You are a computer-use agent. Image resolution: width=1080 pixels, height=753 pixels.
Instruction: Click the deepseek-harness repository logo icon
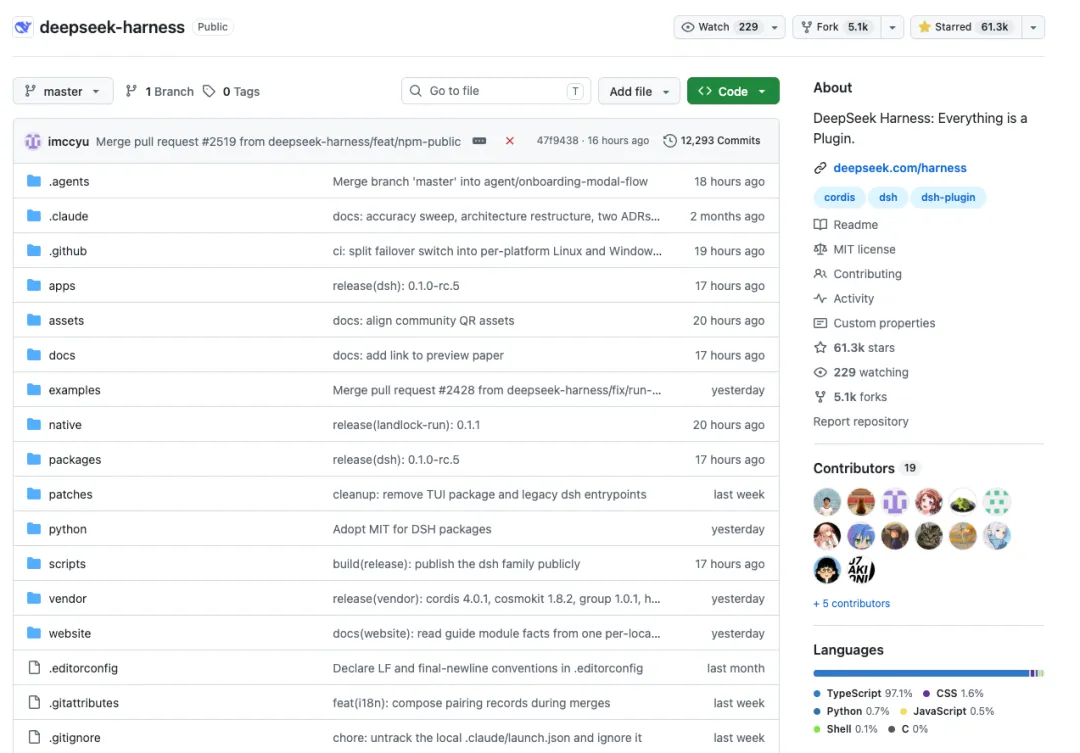(23, 27)
